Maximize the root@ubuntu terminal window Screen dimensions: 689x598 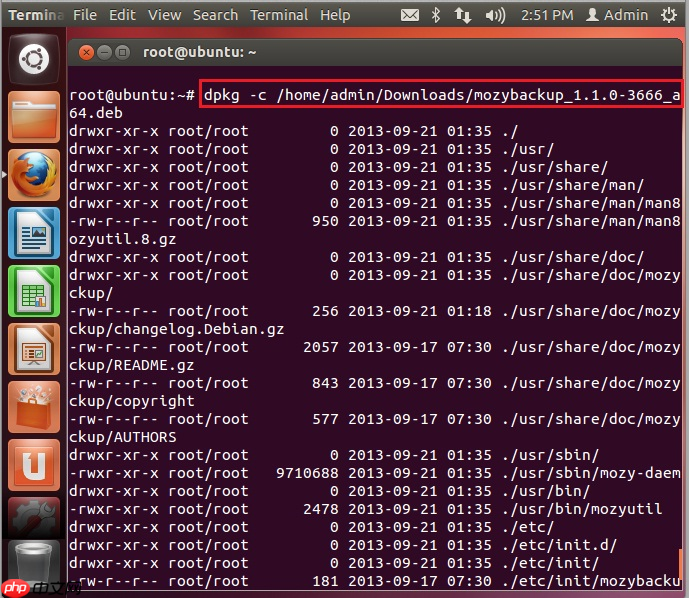pyautogui.click(x=122, y=53)
